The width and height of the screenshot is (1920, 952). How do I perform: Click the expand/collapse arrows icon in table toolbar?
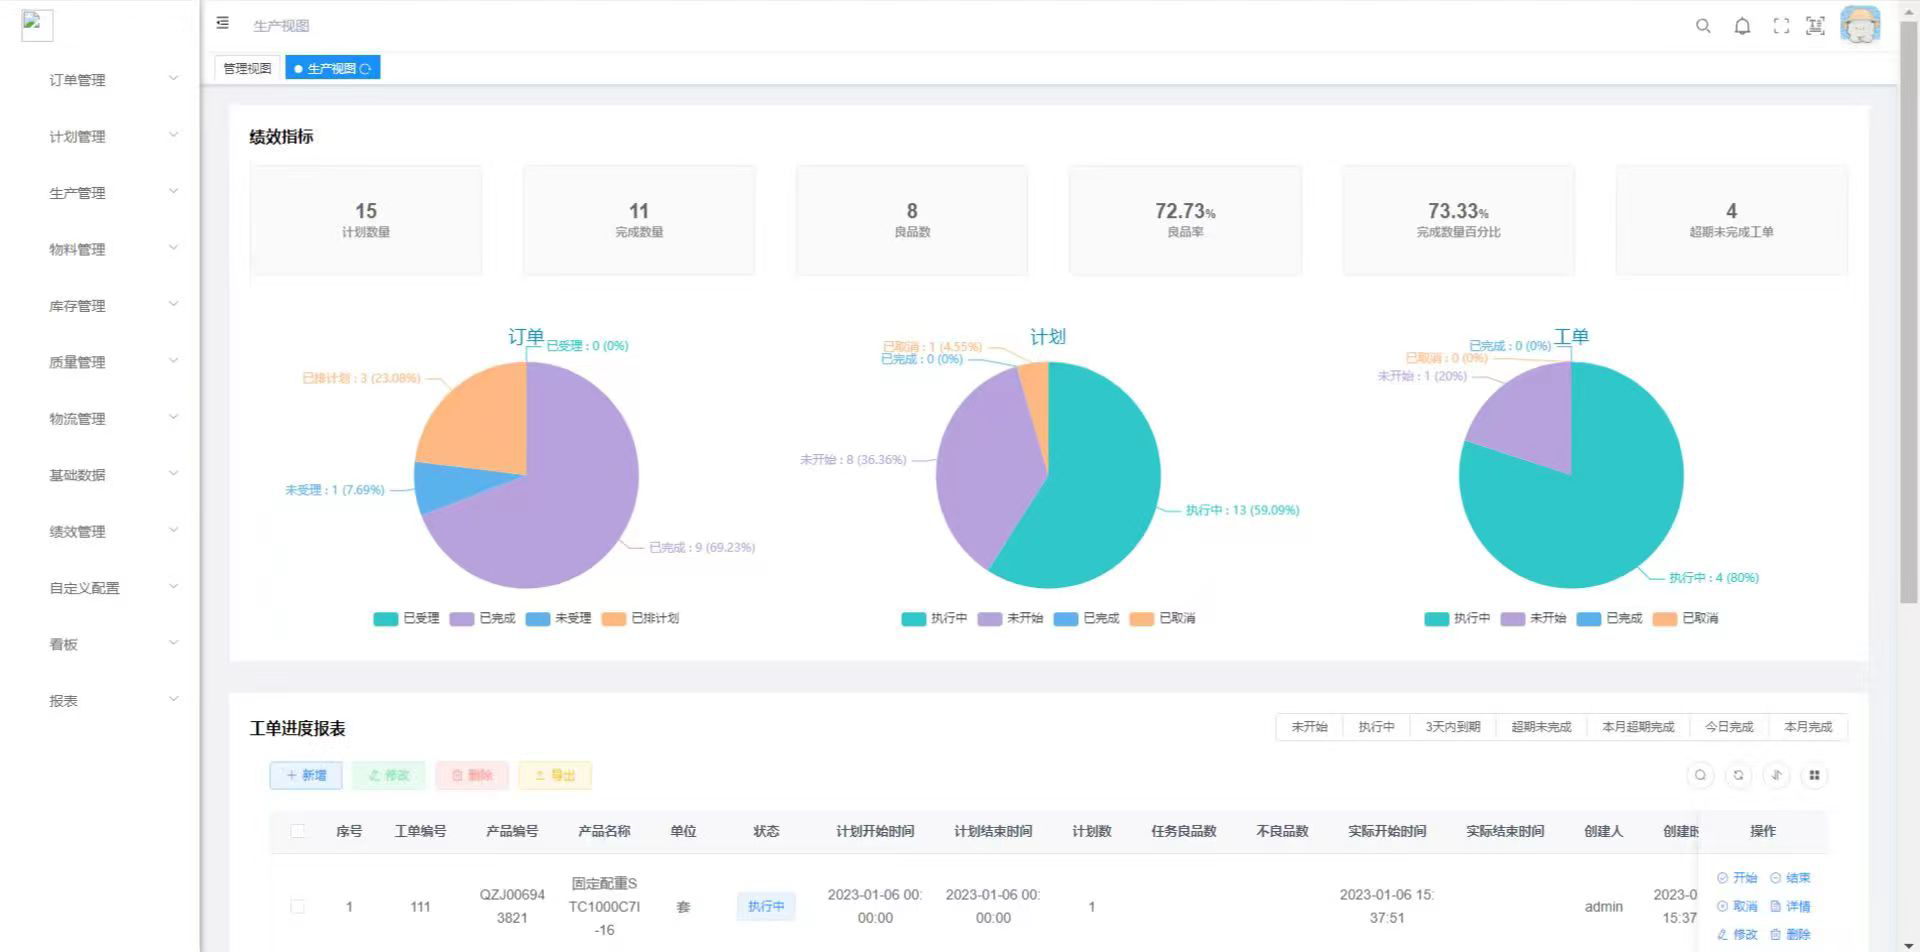[x=1776, y=775]
